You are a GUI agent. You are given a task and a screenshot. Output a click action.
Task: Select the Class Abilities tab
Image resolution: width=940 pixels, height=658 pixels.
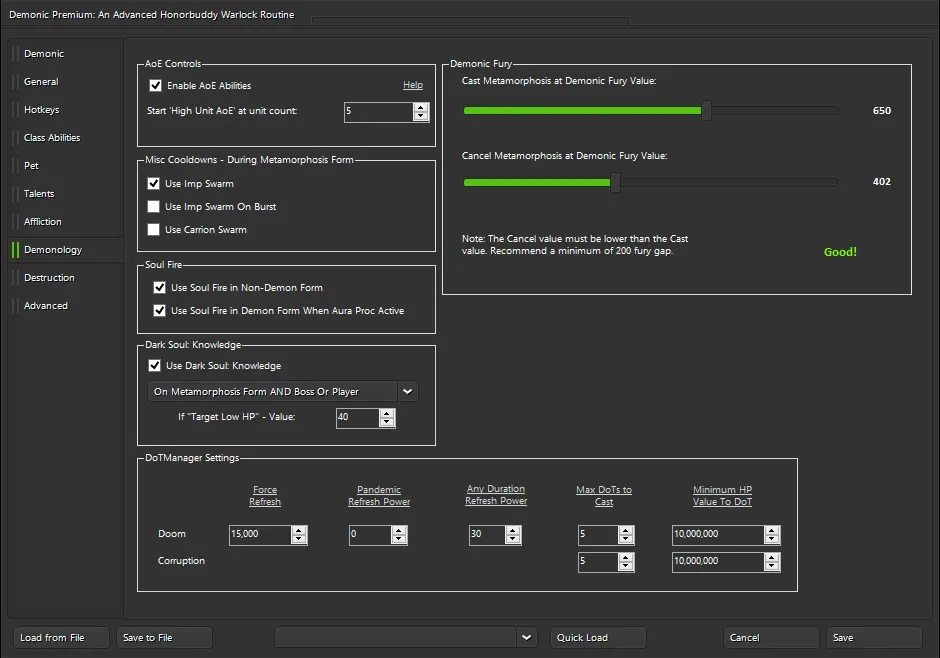coord(52,138)
